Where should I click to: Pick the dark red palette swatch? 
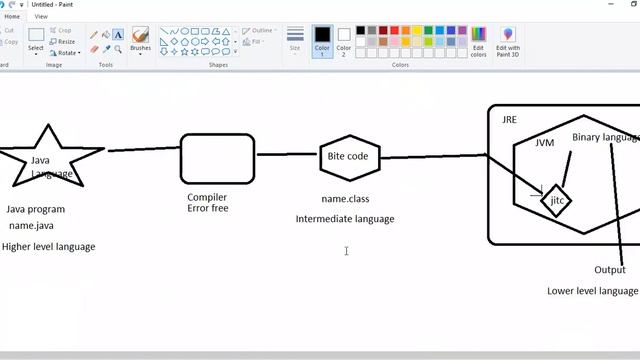pos(383,31)
